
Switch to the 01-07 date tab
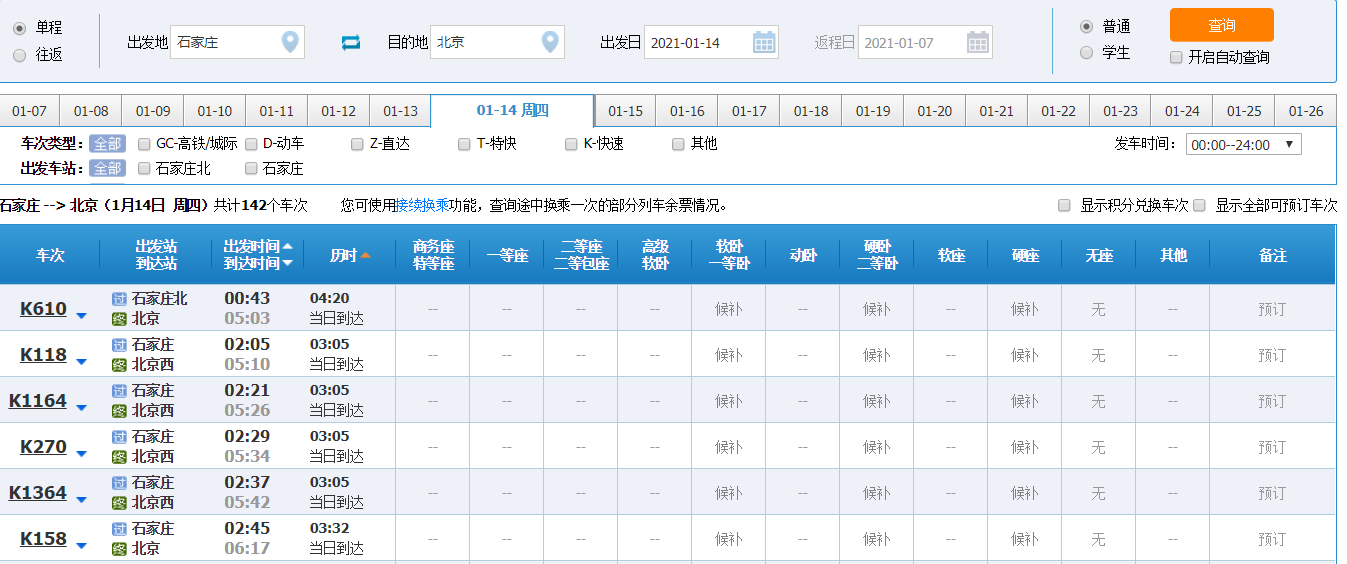point(29,111)
